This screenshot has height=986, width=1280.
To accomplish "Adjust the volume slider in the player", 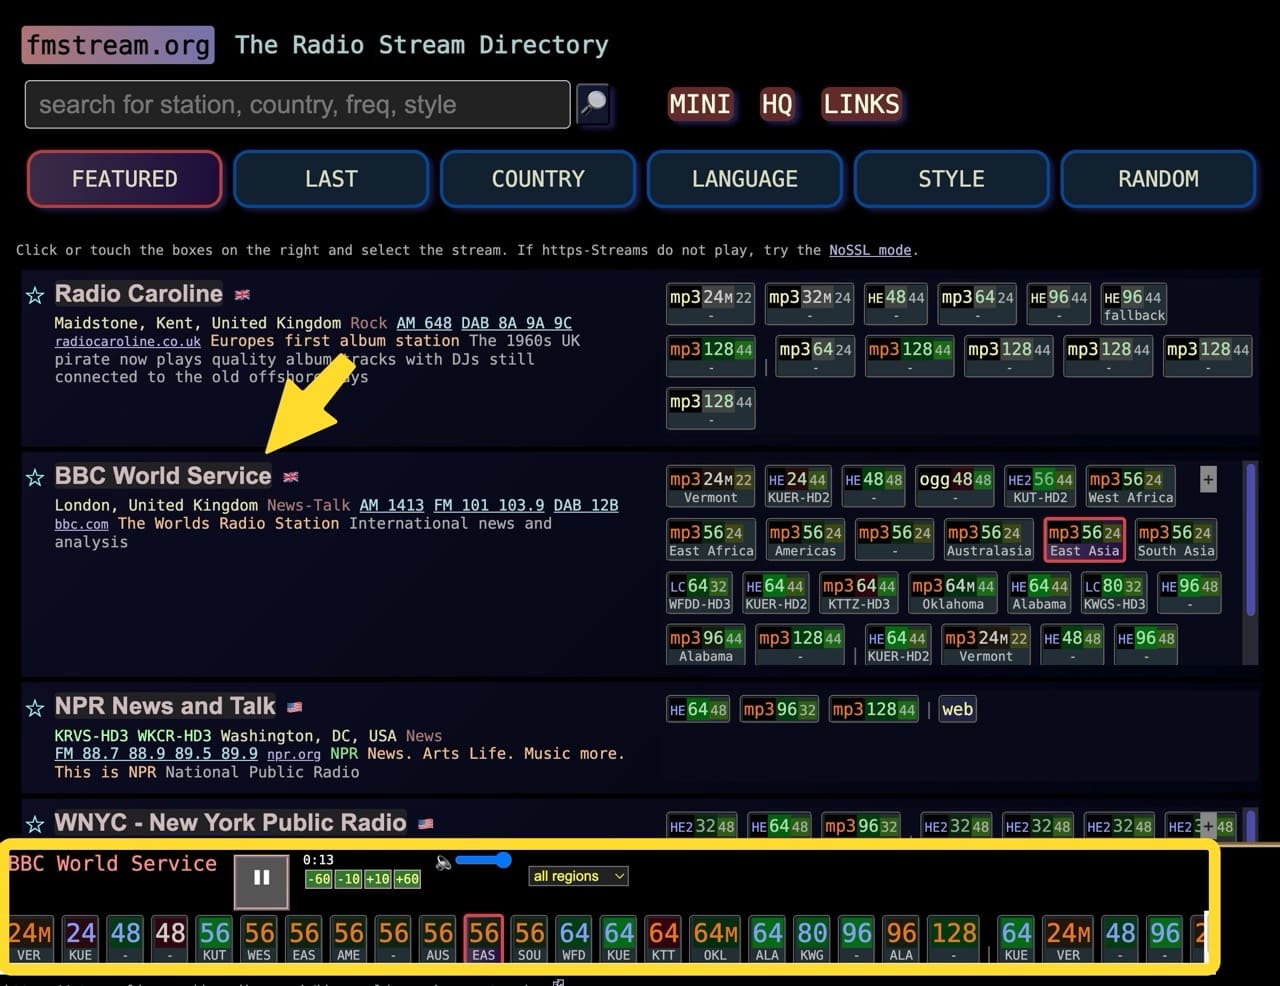I will point(483,860).
